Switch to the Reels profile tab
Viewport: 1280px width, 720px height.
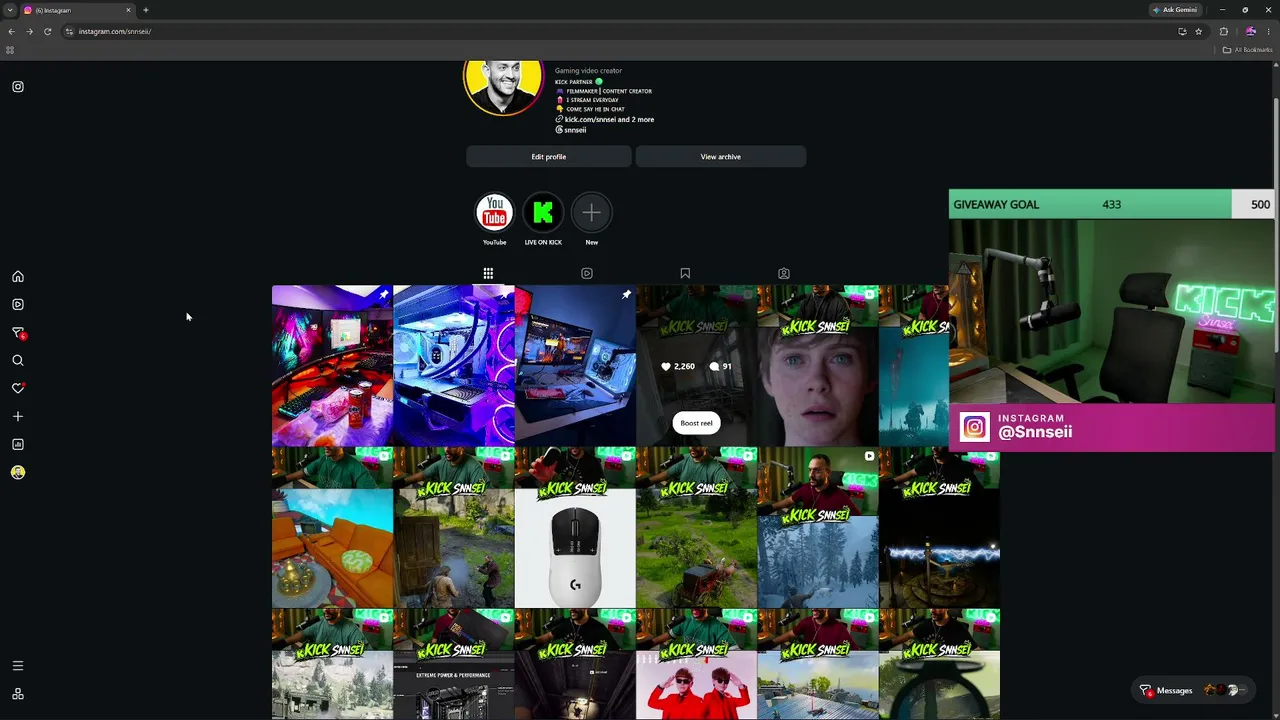click(x=587, y=273)
